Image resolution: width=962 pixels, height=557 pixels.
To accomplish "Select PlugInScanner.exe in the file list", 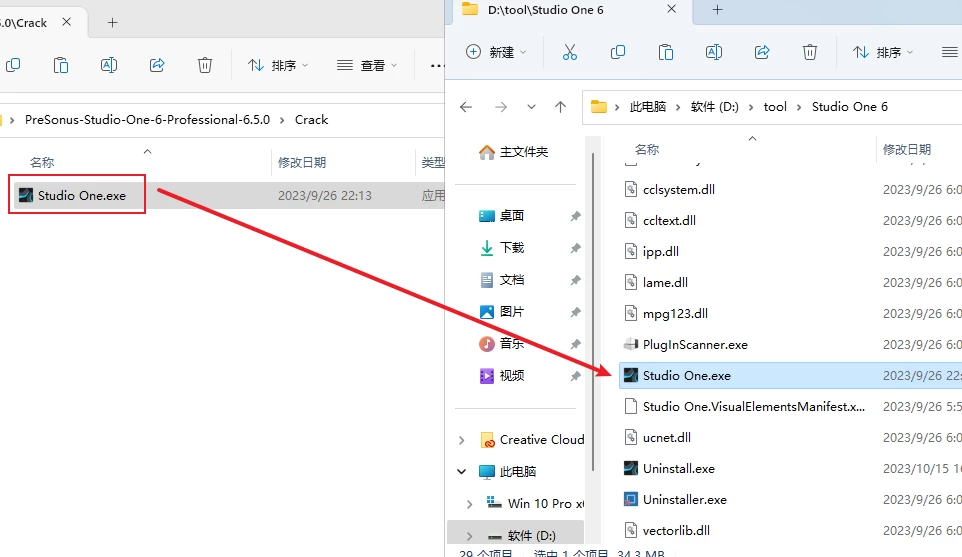I will pyautogui.click(x=694, y=344).
